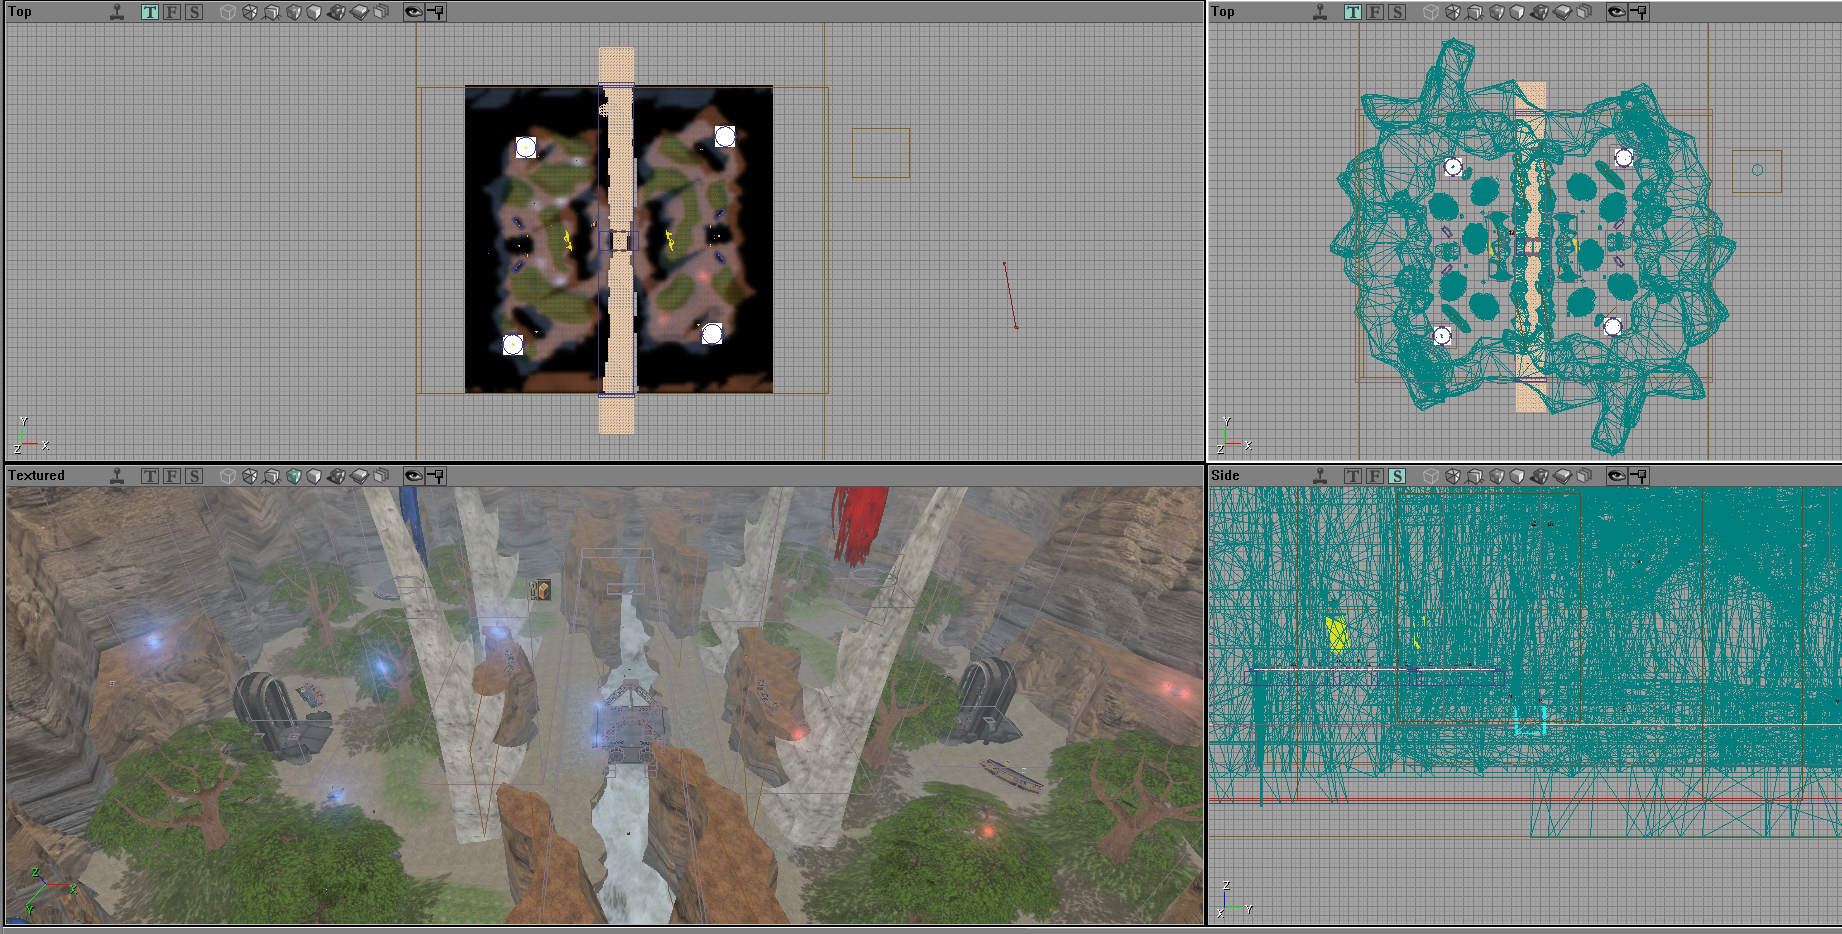The image size is (1842, 934).
Task: Toggle the eye icon in Side viewport
Action: coord(1616,476)
